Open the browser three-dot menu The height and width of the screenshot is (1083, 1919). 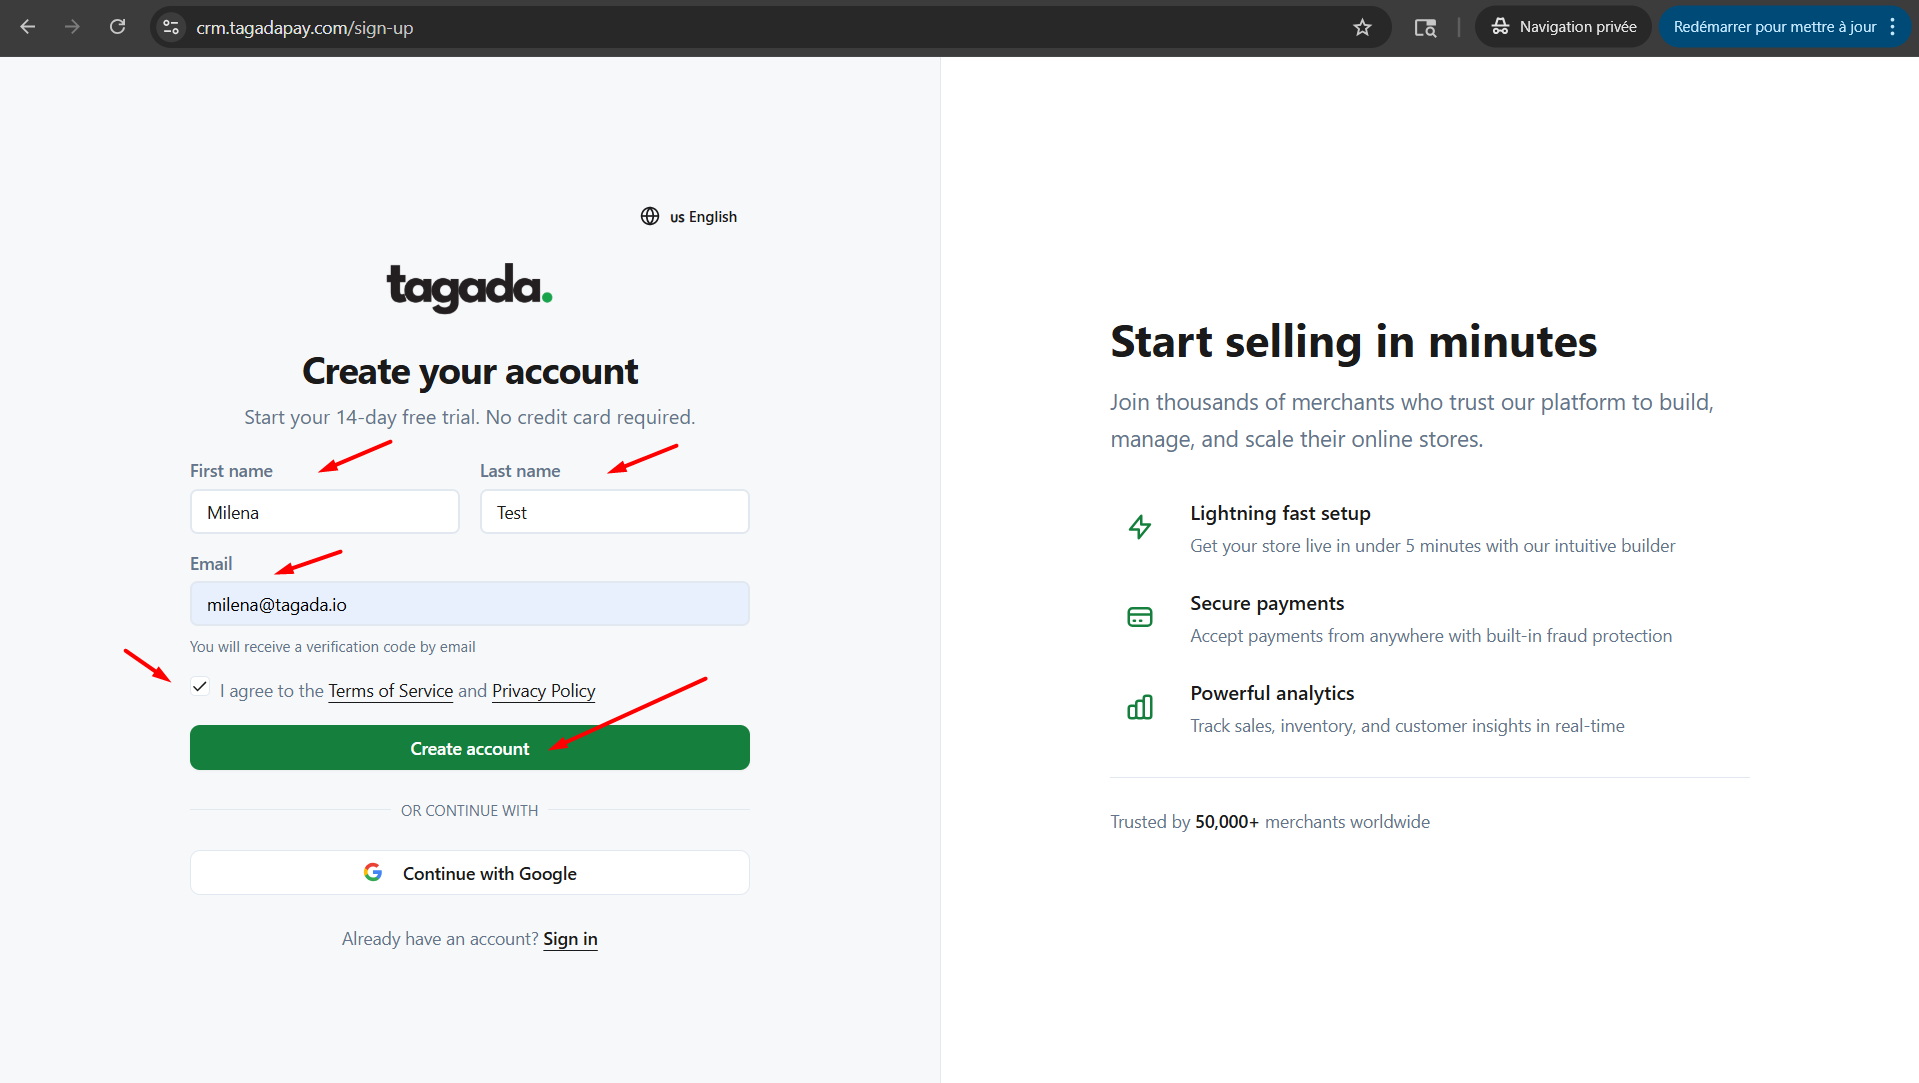[1893, 27]
